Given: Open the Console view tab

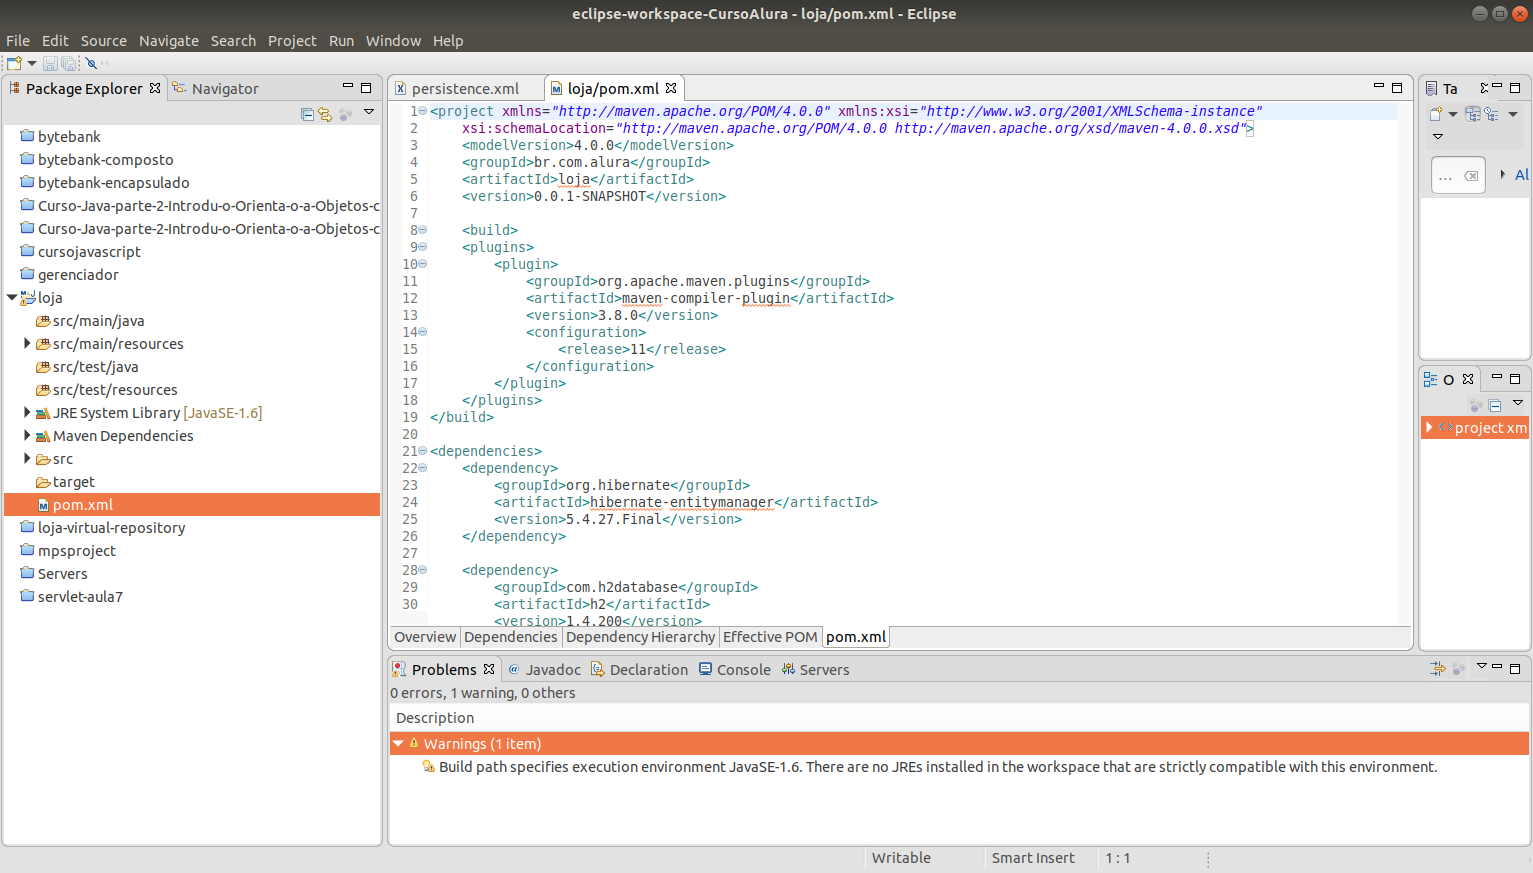Looking at the screenshot, I should 735,670.
